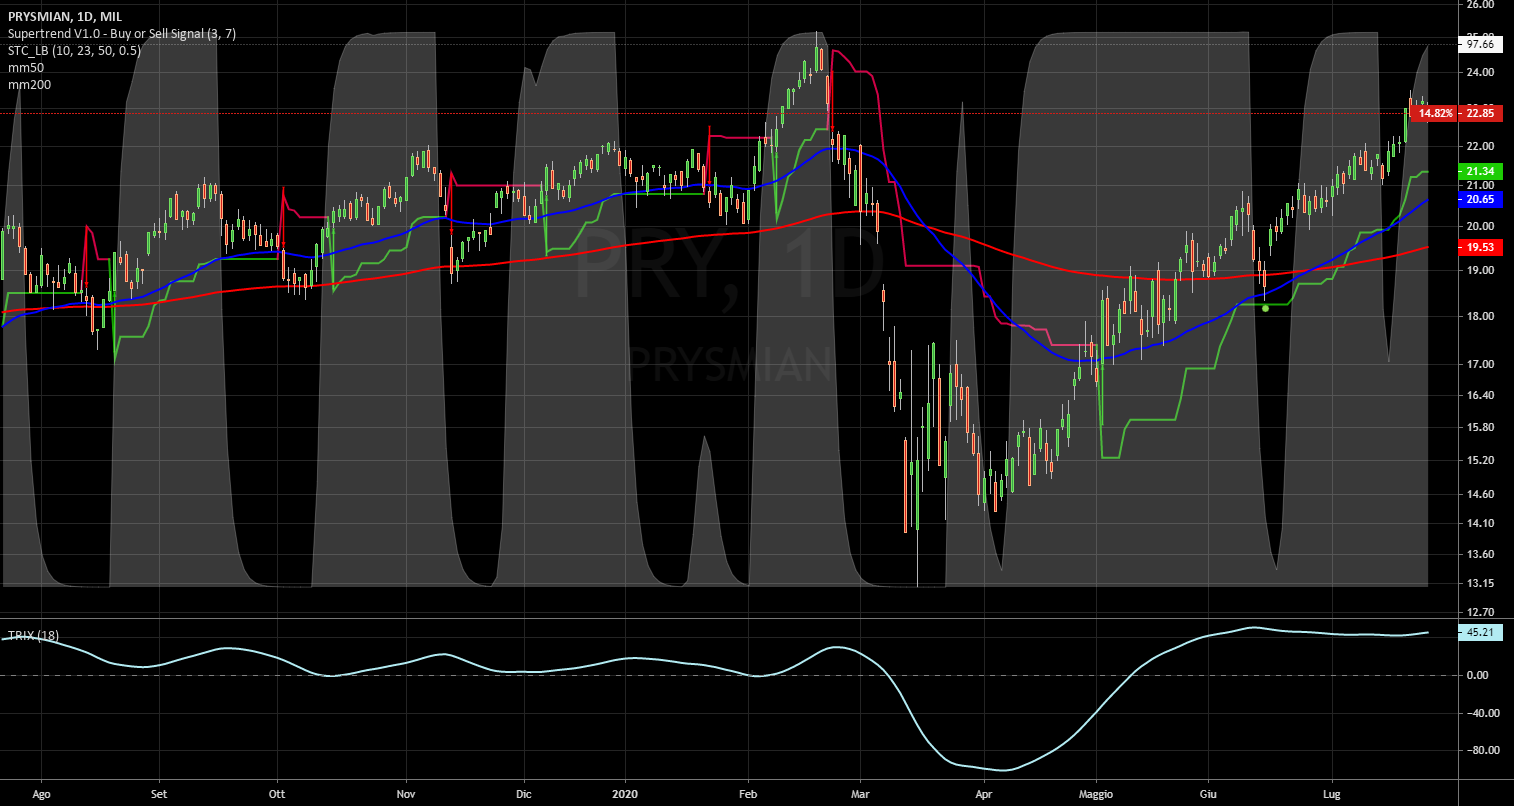Click the 21.00 price axis label
The width and height of the screenshot is (1514, 806).
coord(1480,185)
